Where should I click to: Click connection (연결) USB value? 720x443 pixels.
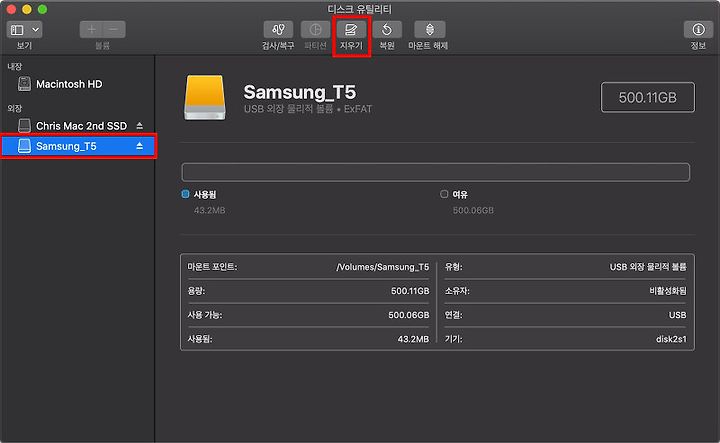click(677, 315)
